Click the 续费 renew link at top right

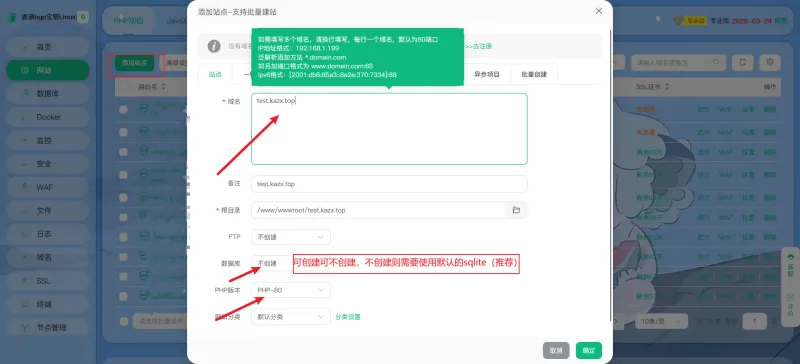pyautogui.click(x=781, y=21)
